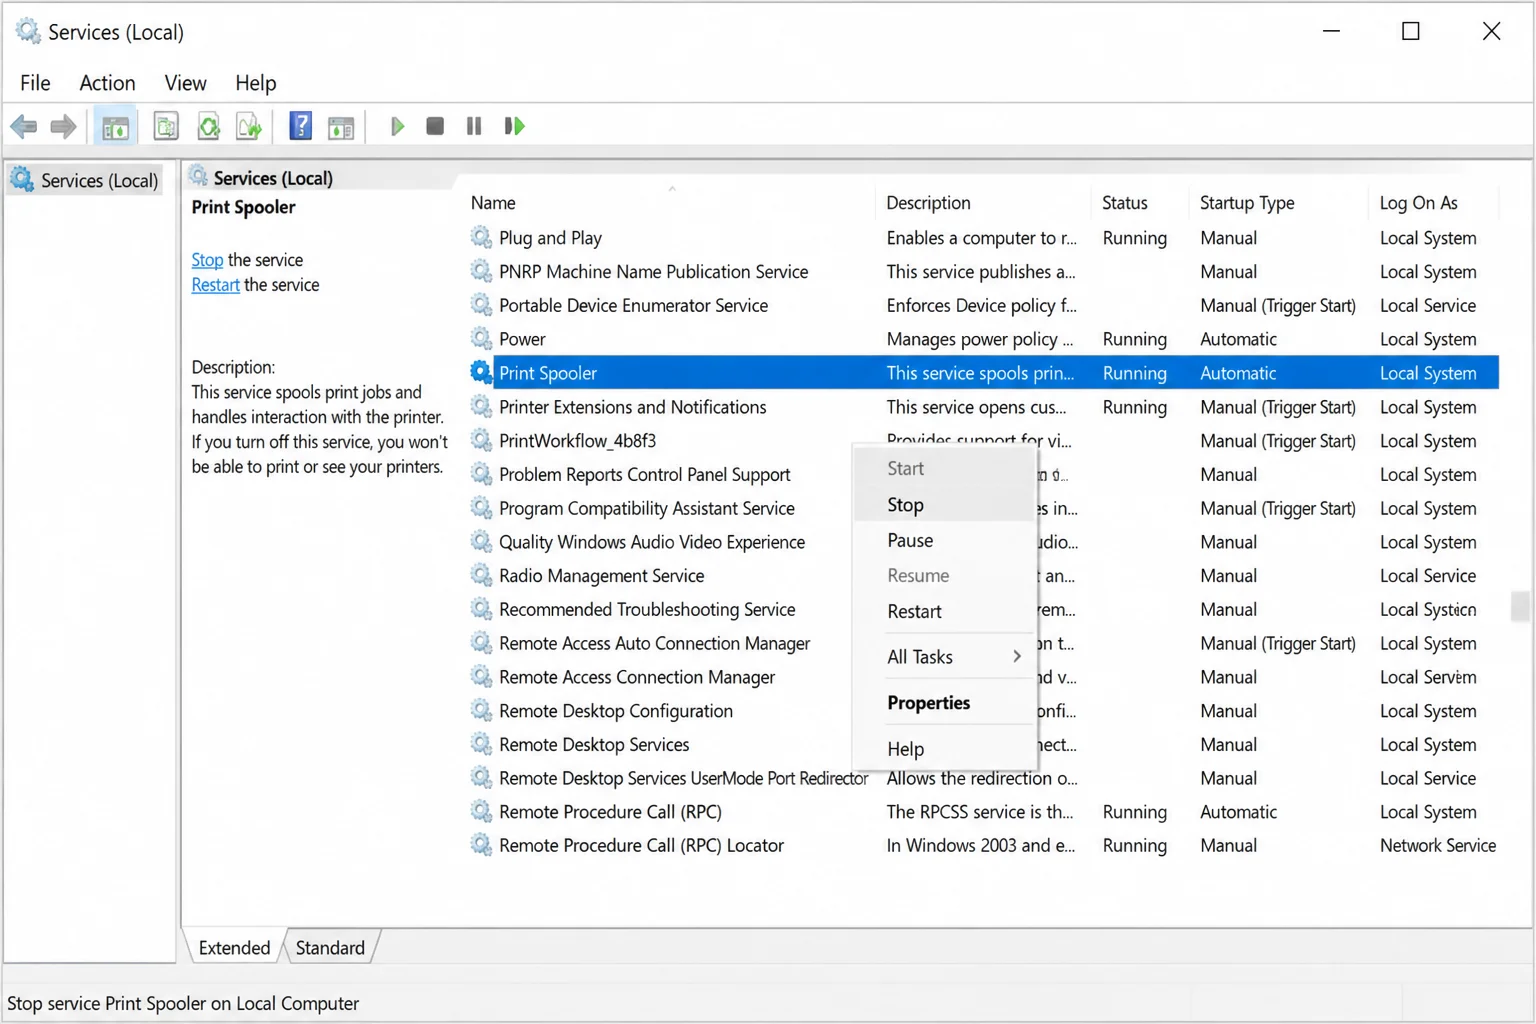
Task: Click the Services gear icon in the title bar
Action: point(28,31)
